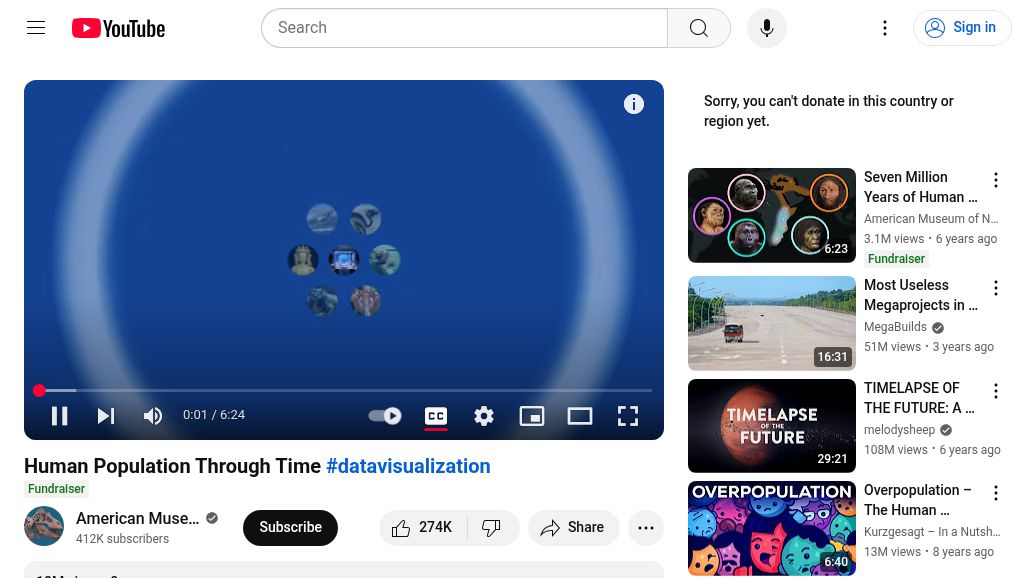1028x578 pixels.
Task: Click the 0:01 / 6:24 time display
Action: [214, 415]
